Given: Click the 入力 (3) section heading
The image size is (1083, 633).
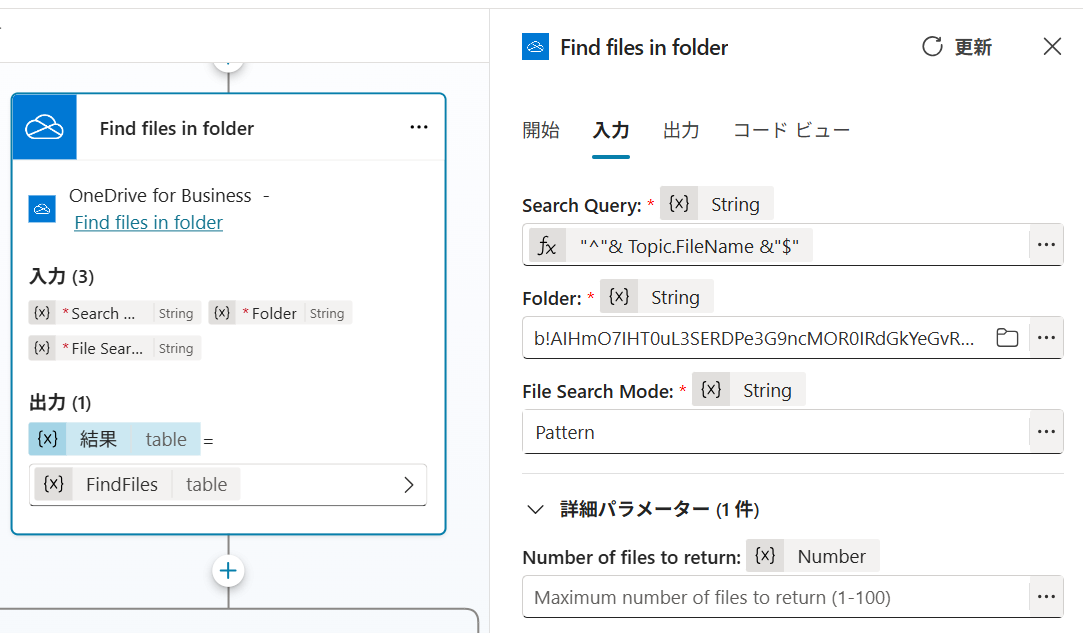Looking at the screenshot, I should 61,276.
